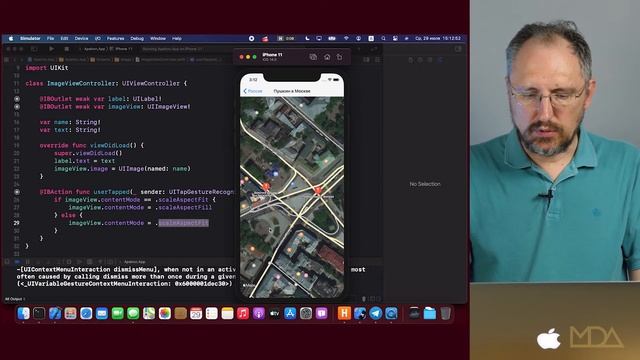Click the Wi-Fi status icon
The height and width of the screenshot is (360, 640).
(346, 38)
